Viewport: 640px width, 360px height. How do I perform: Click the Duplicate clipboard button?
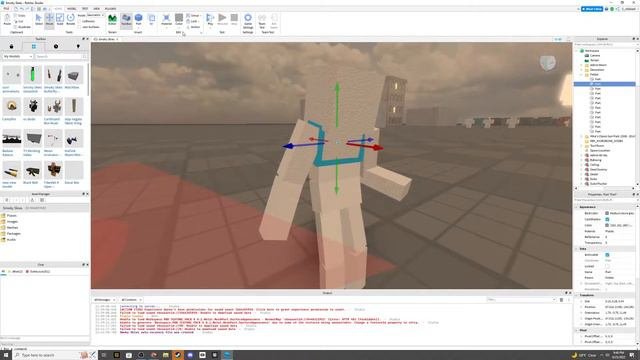click(x=22, y=27)
